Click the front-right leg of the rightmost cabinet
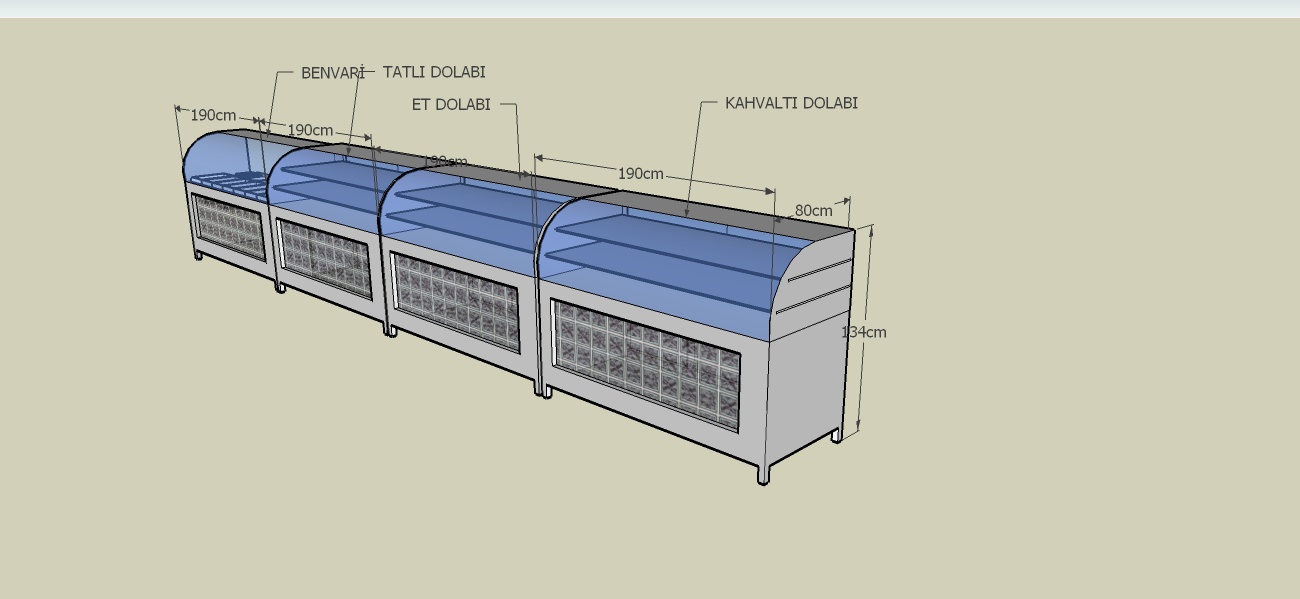Viewport: 1300px width, 599px height. 763,474
